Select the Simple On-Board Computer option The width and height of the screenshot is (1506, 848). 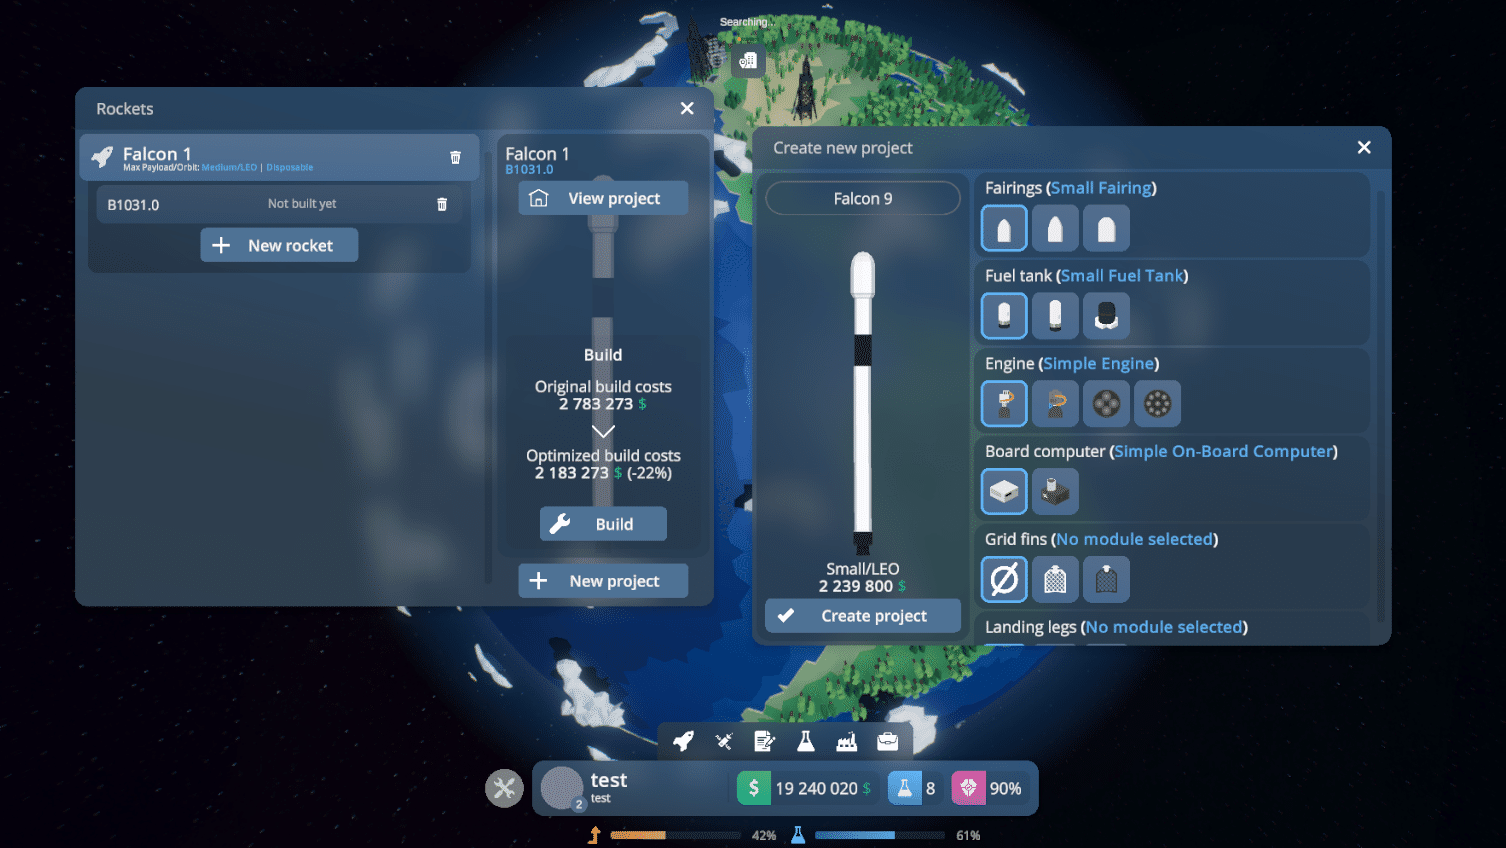(x=1004, y=491)
